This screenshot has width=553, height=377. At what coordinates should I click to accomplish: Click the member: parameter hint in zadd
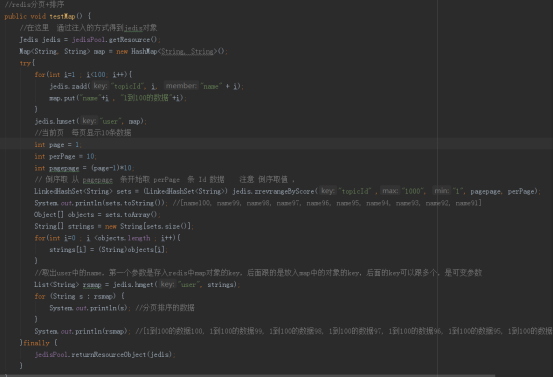pos(181,86)
